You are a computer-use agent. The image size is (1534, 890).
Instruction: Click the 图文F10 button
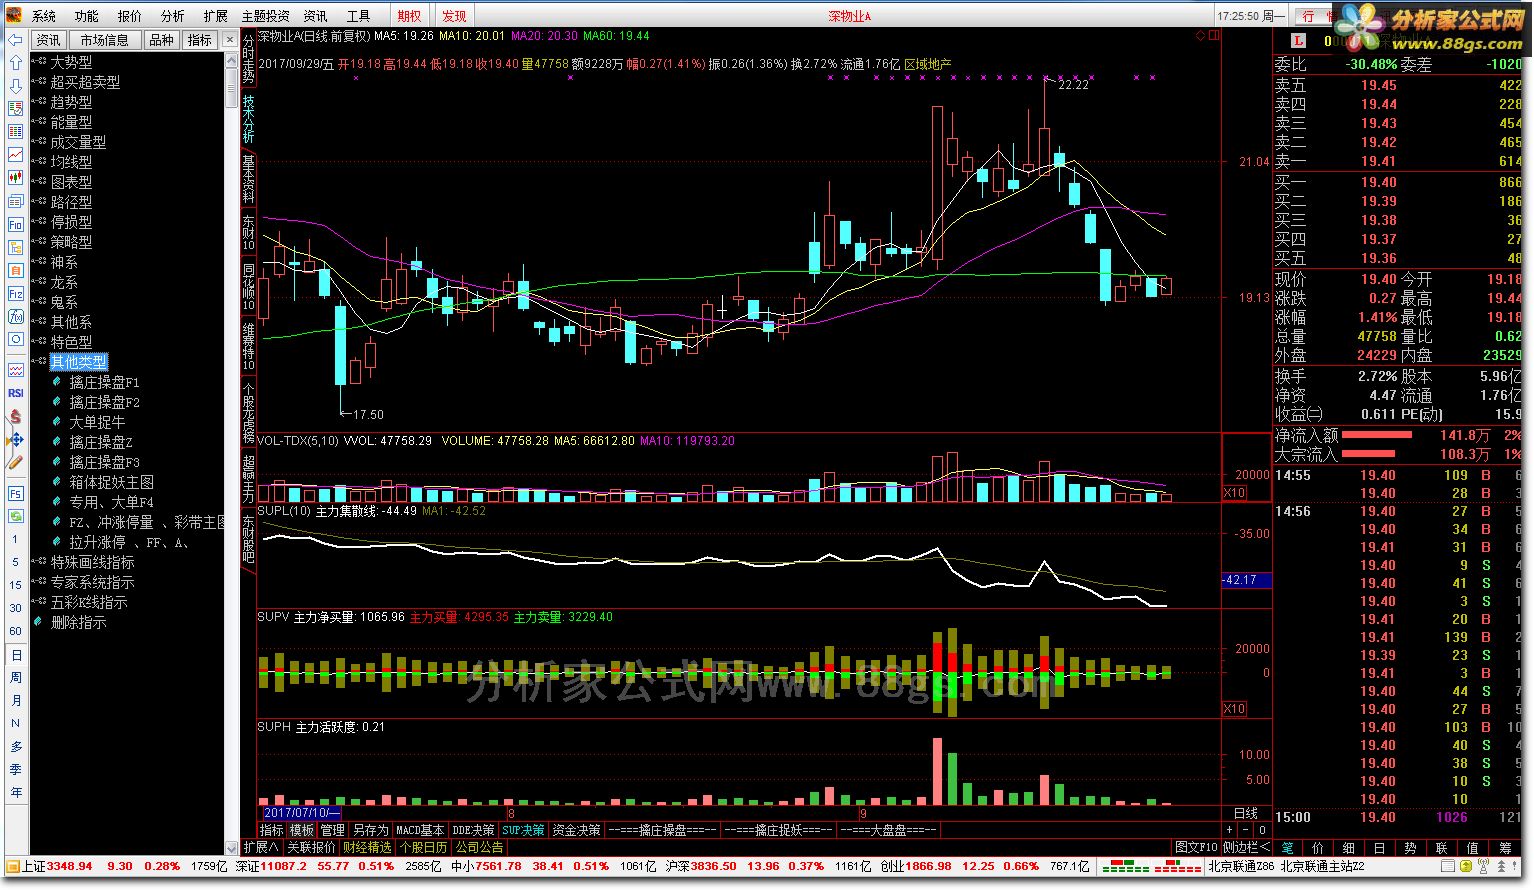[1196, 847]
